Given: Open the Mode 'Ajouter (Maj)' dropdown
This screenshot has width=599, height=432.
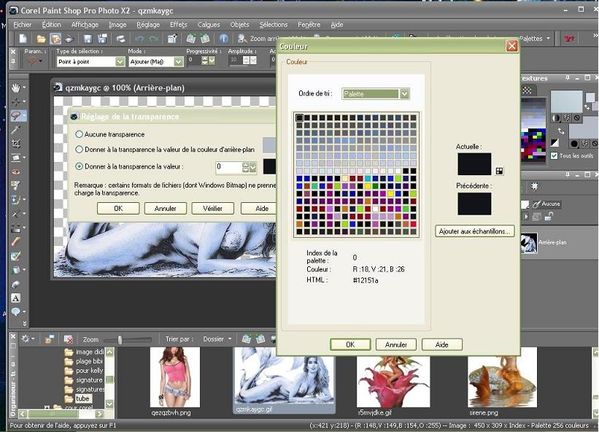Looking at the screenshot, I should 178,61.
